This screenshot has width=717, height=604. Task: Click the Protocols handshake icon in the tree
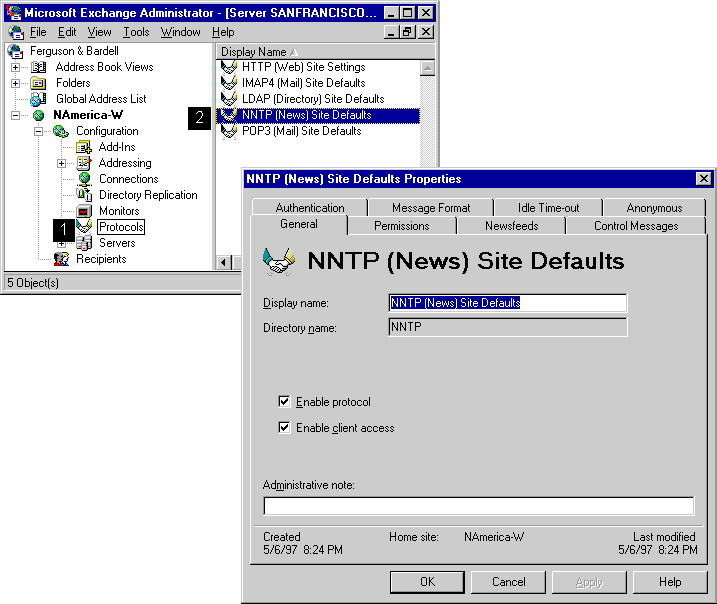84,226
